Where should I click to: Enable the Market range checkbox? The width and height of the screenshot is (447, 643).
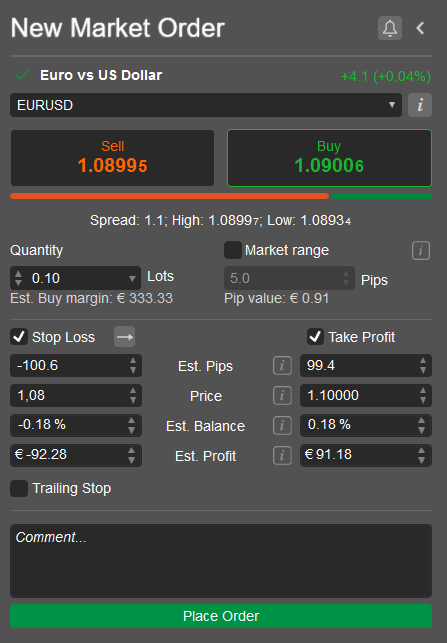click(233, 250)
